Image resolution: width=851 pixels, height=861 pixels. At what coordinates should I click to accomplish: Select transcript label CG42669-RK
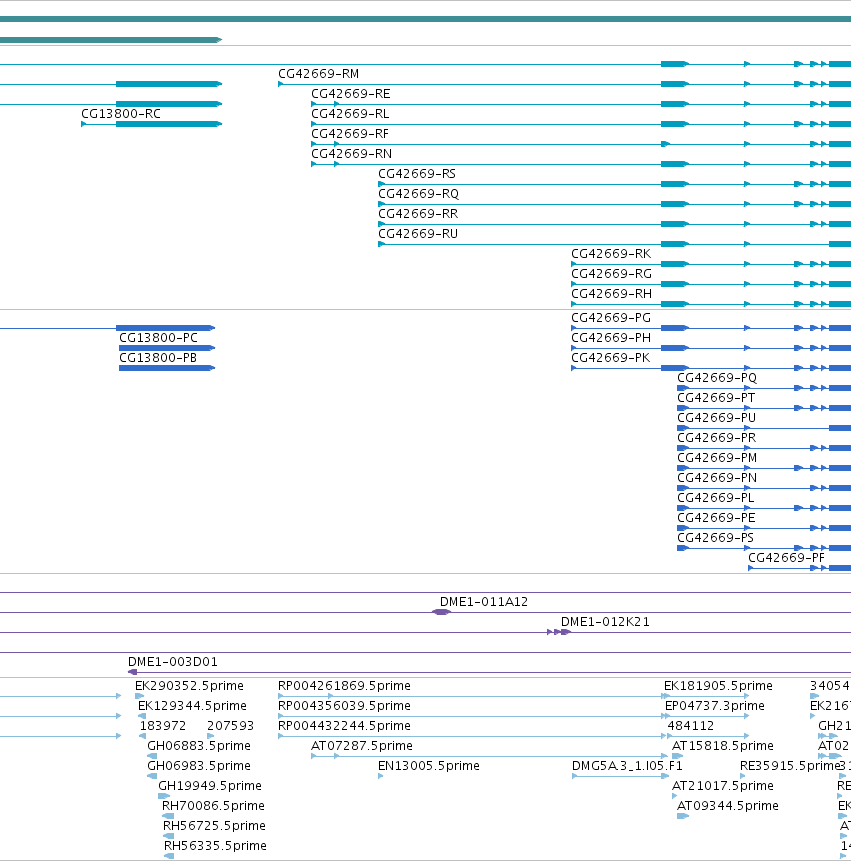pyautogui.click(x=611, y=254)
